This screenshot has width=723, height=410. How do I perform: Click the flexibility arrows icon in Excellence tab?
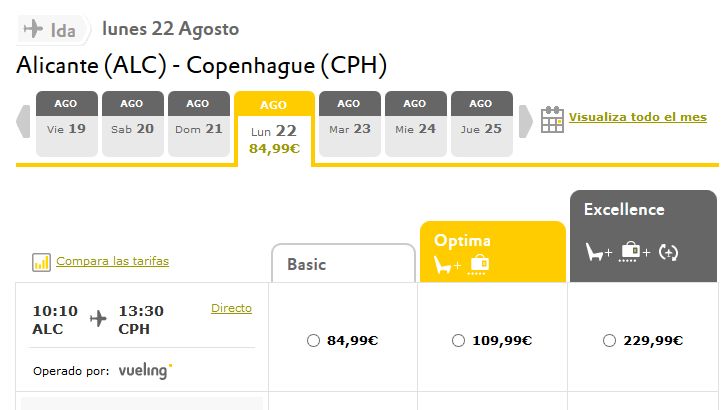[x=668, y=252]
